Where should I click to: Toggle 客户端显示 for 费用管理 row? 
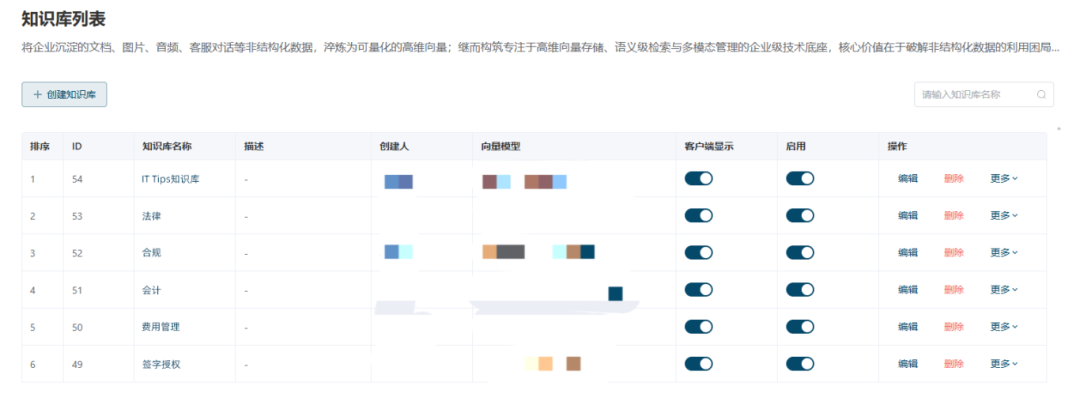(x=698, y=326)
